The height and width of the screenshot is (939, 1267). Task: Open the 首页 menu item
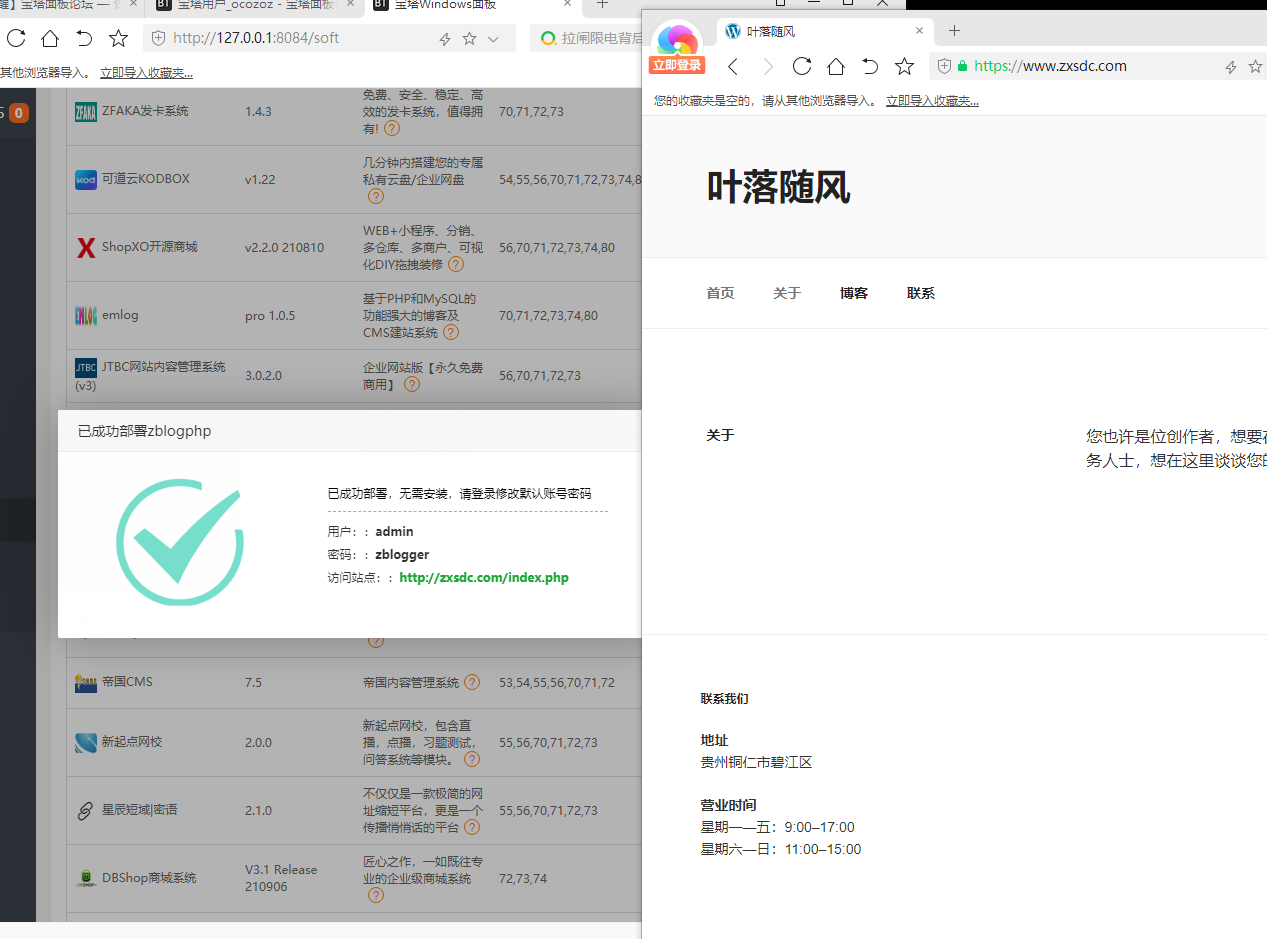720,293
